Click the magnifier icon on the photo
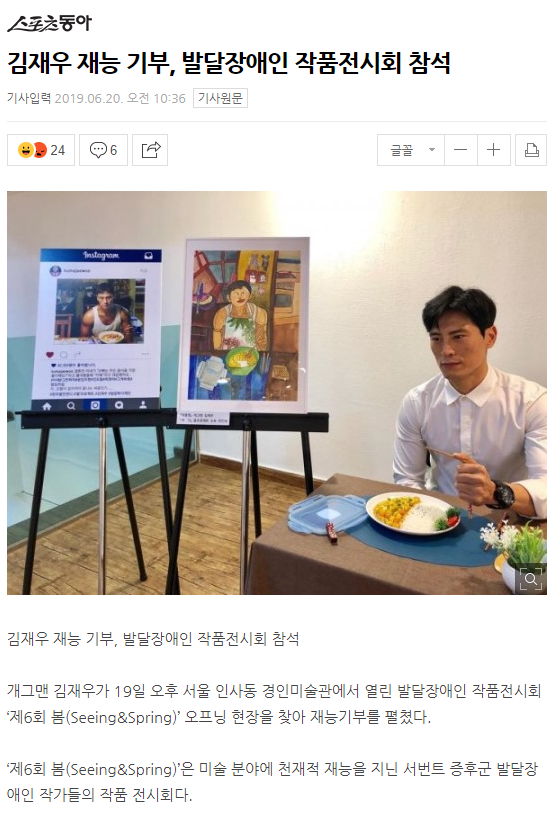556x813 pixels. click(531, 579)
